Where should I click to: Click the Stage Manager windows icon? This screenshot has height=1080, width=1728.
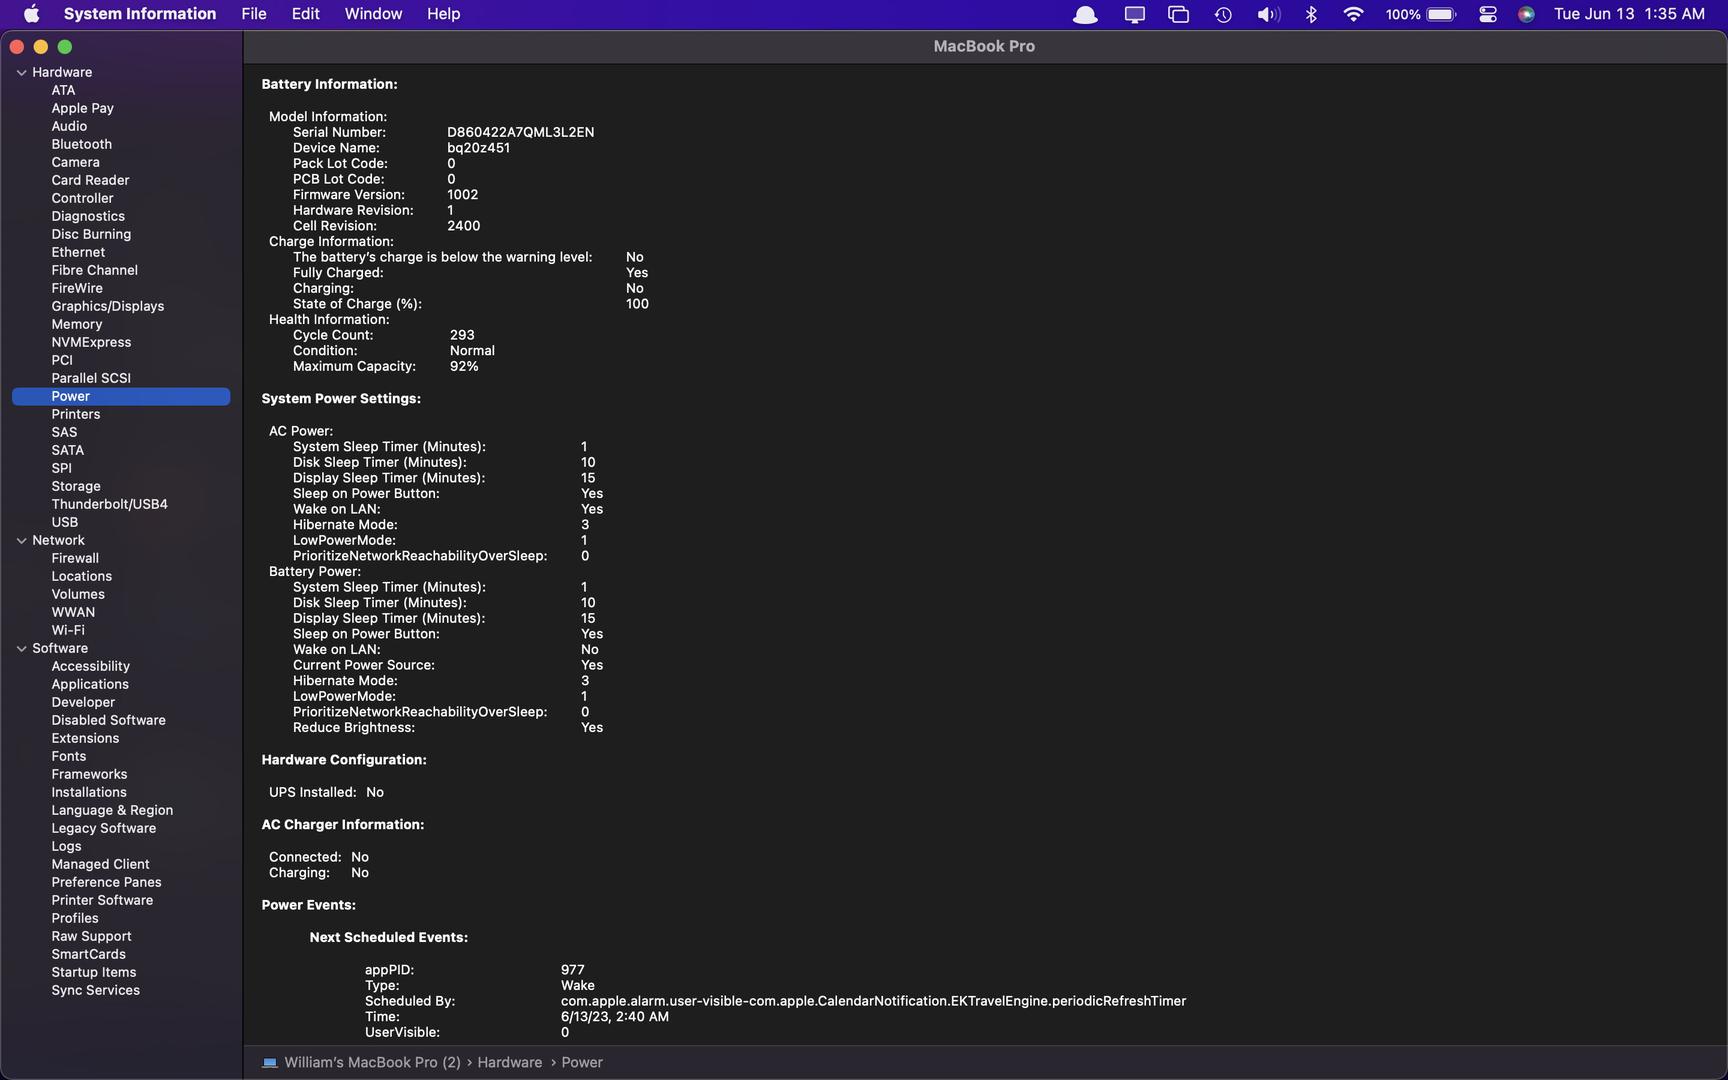1178,14
